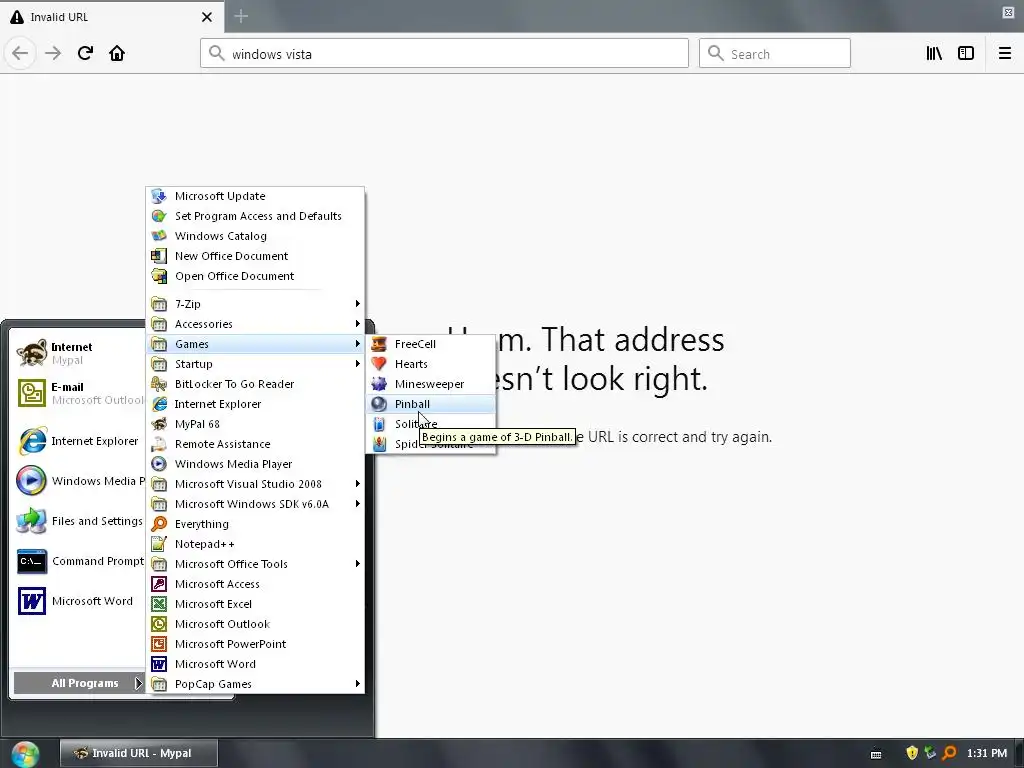Click the 1:31 PM taskbar clock
The height and width of the screenshot is (768, 1024).
987,753
